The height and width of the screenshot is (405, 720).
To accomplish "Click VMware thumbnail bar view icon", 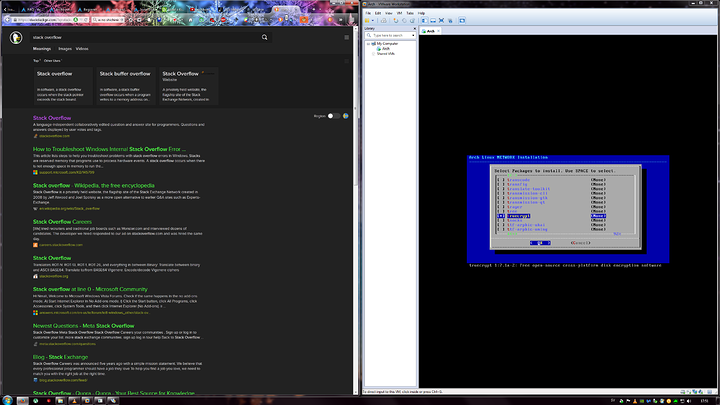I will 433,20.
